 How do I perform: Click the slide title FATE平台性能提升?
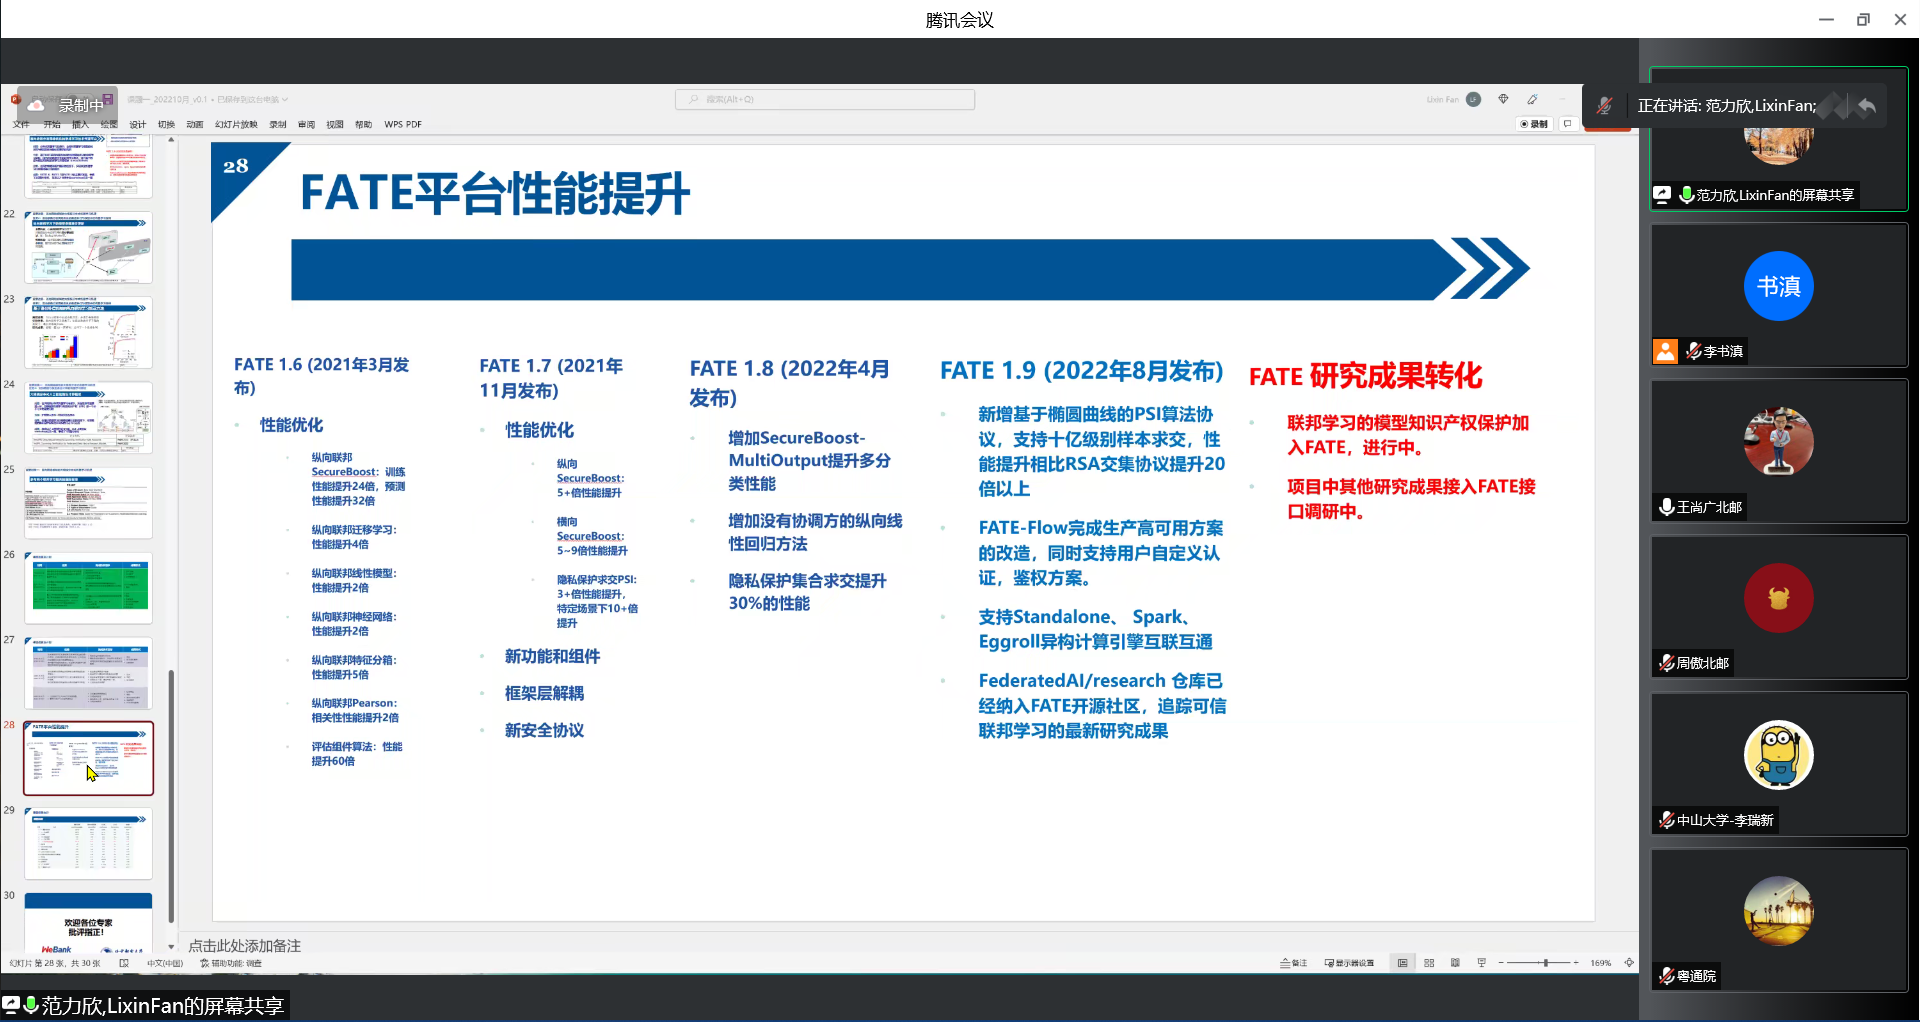495,193
